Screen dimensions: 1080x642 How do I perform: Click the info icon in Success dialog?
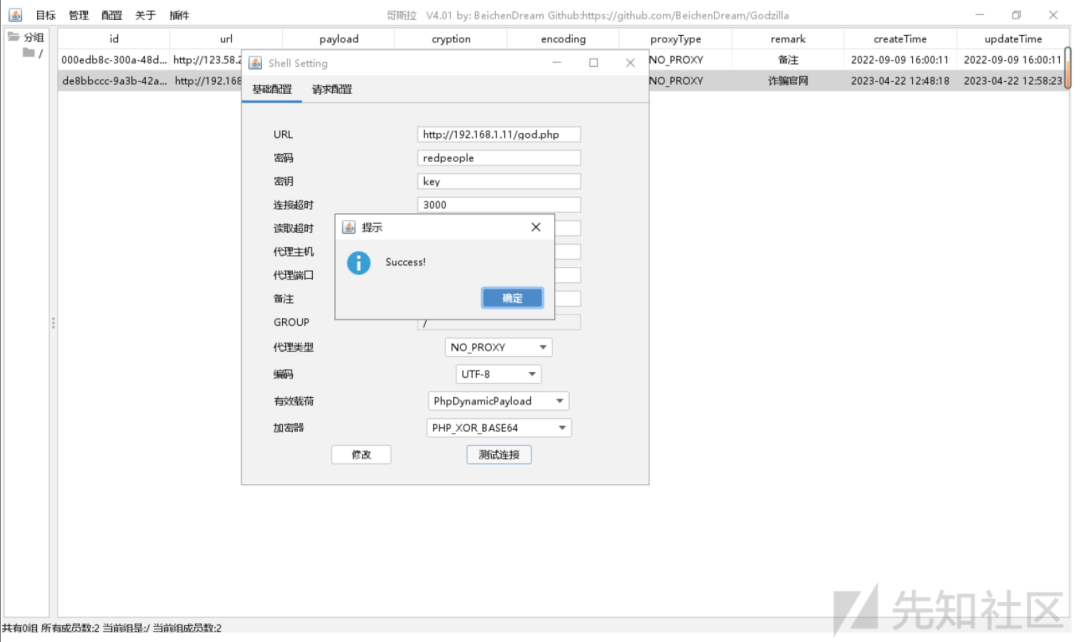[x=358, y=262]
